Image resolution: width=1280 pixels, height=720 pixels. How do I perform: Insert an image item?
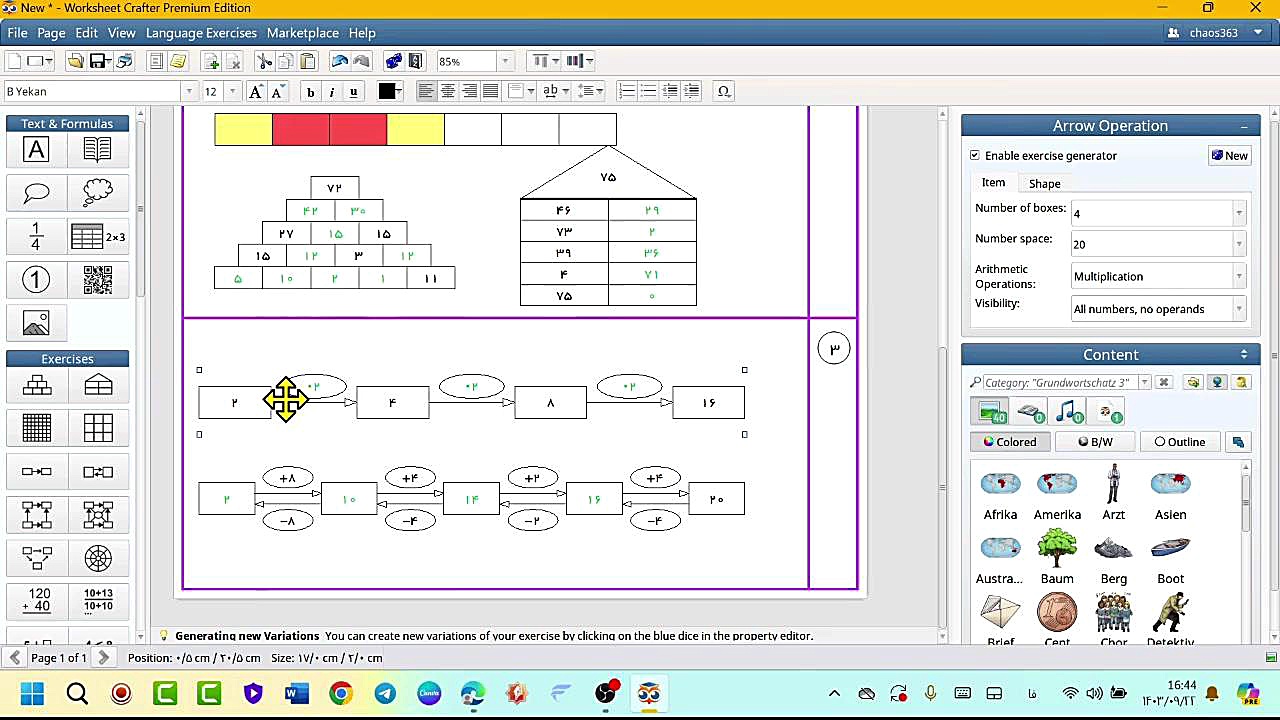(x=36, y=323)
